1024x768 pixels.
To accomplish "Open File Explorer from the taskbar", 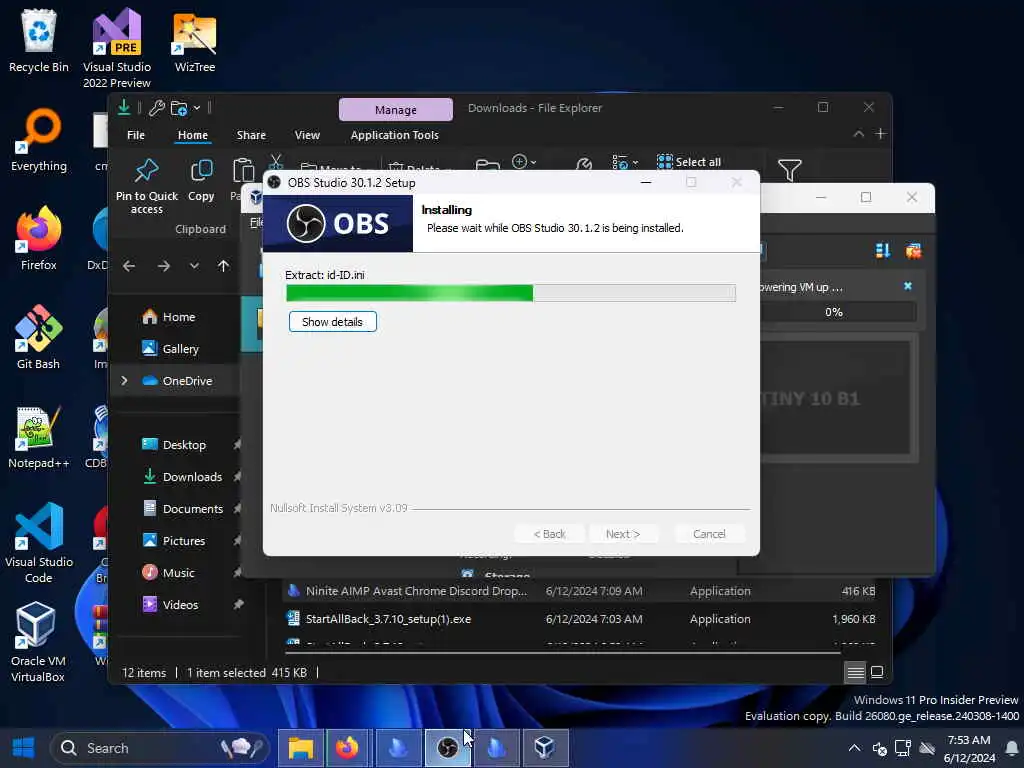I will click(301, 748).
